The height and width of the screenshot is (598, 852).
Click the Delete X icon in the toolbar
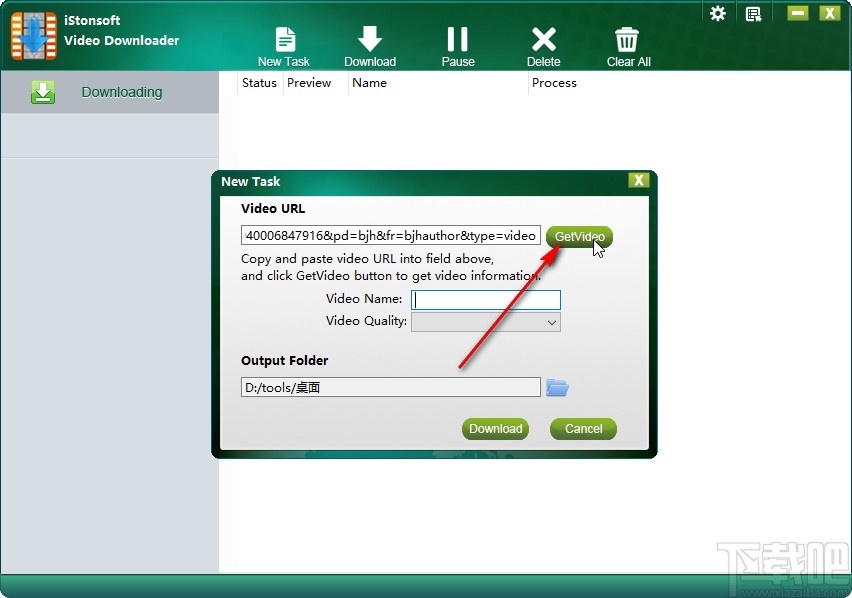(543, 39)
